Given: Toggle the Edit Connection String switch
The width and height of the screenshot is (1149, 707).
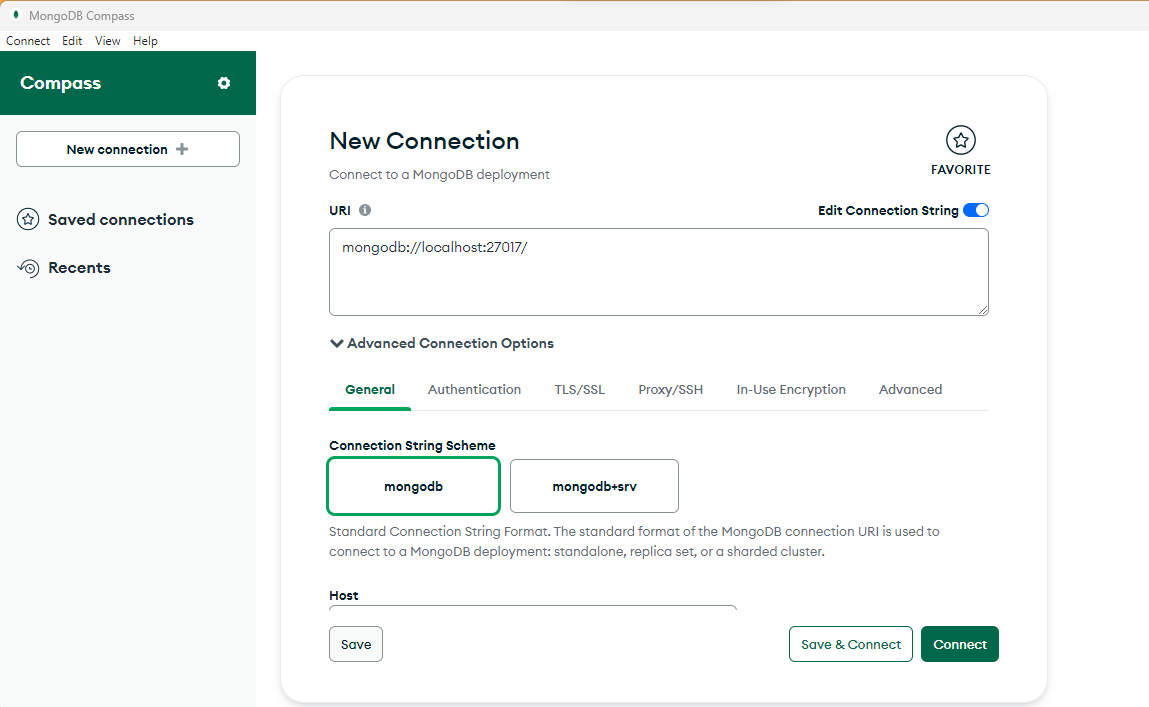Looking at the screenshot, I should coord(975,210).
